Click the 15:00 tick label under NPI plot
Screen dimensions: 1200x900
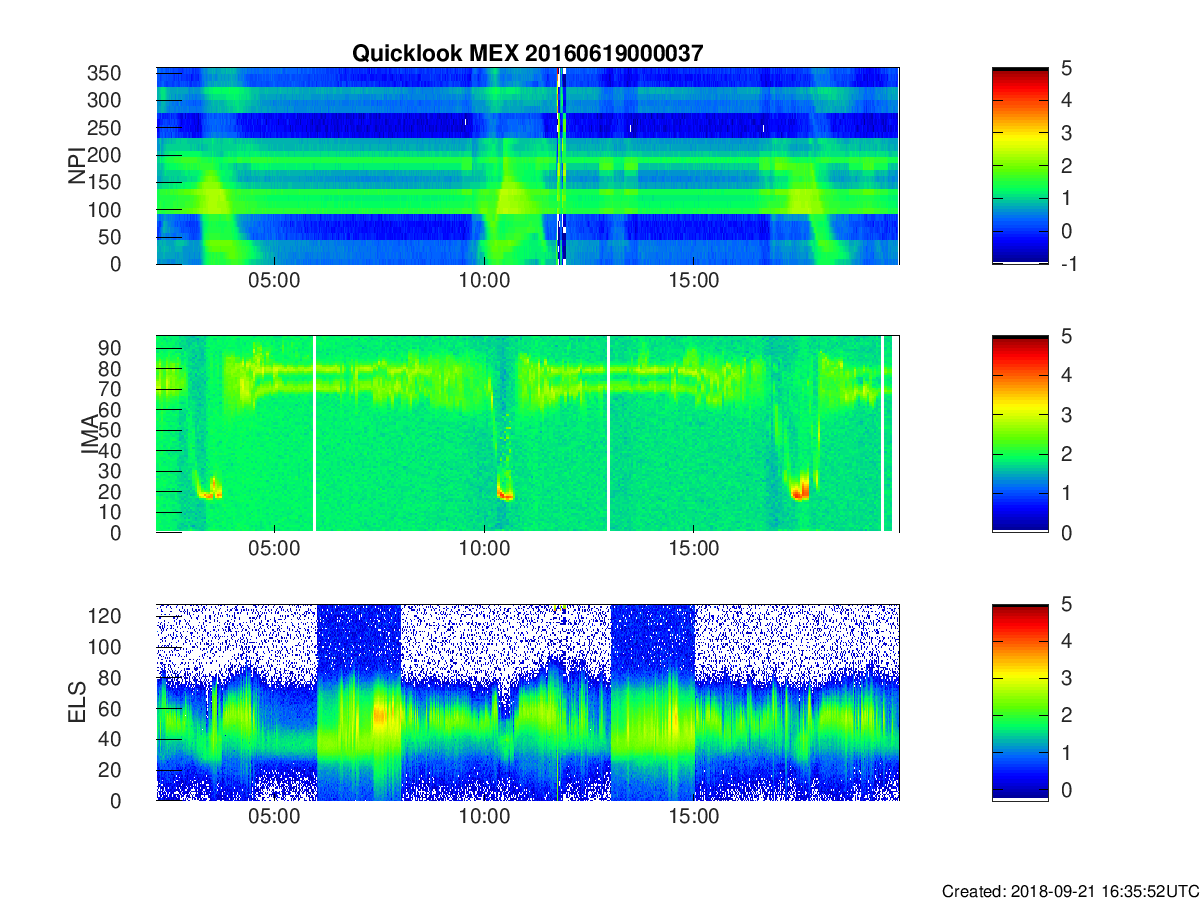click(694, 280)
